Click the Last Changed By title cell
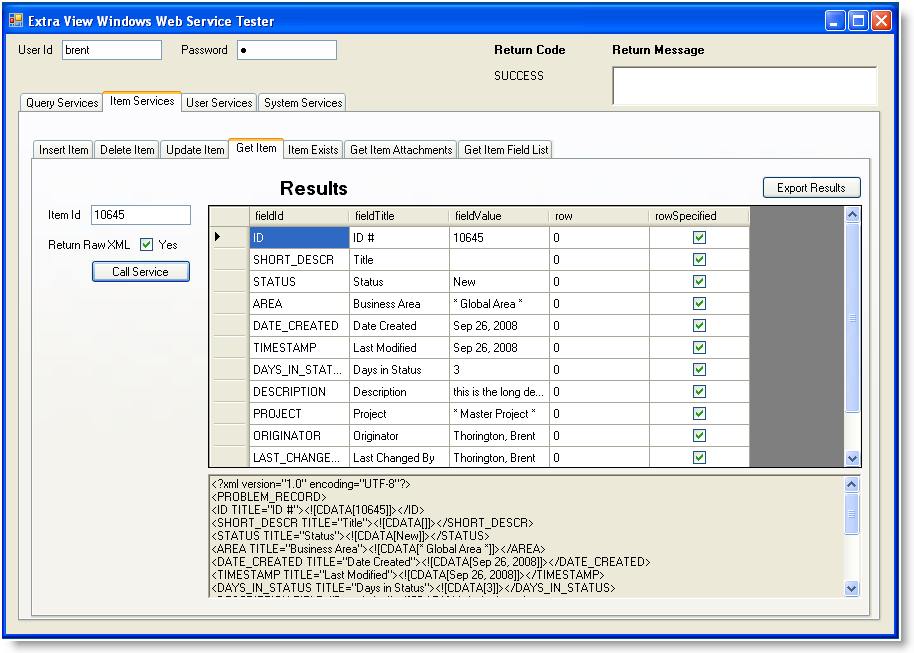The width and height of the screenshot is (914, 653). click(399, 458)
